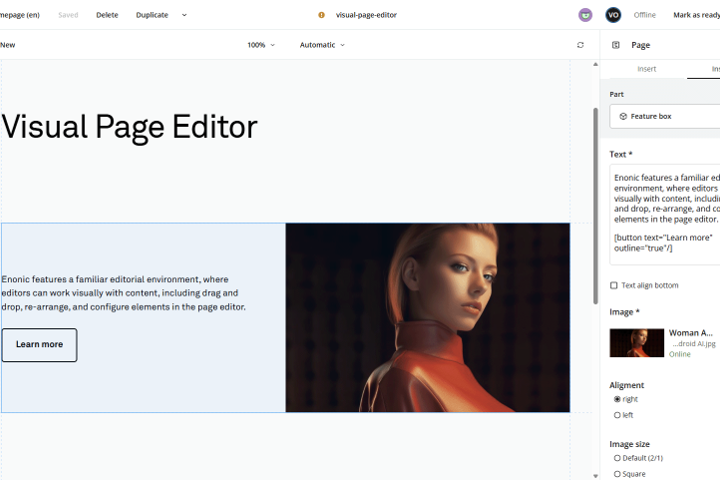Click the Page panel icon

tap(616, 45)
